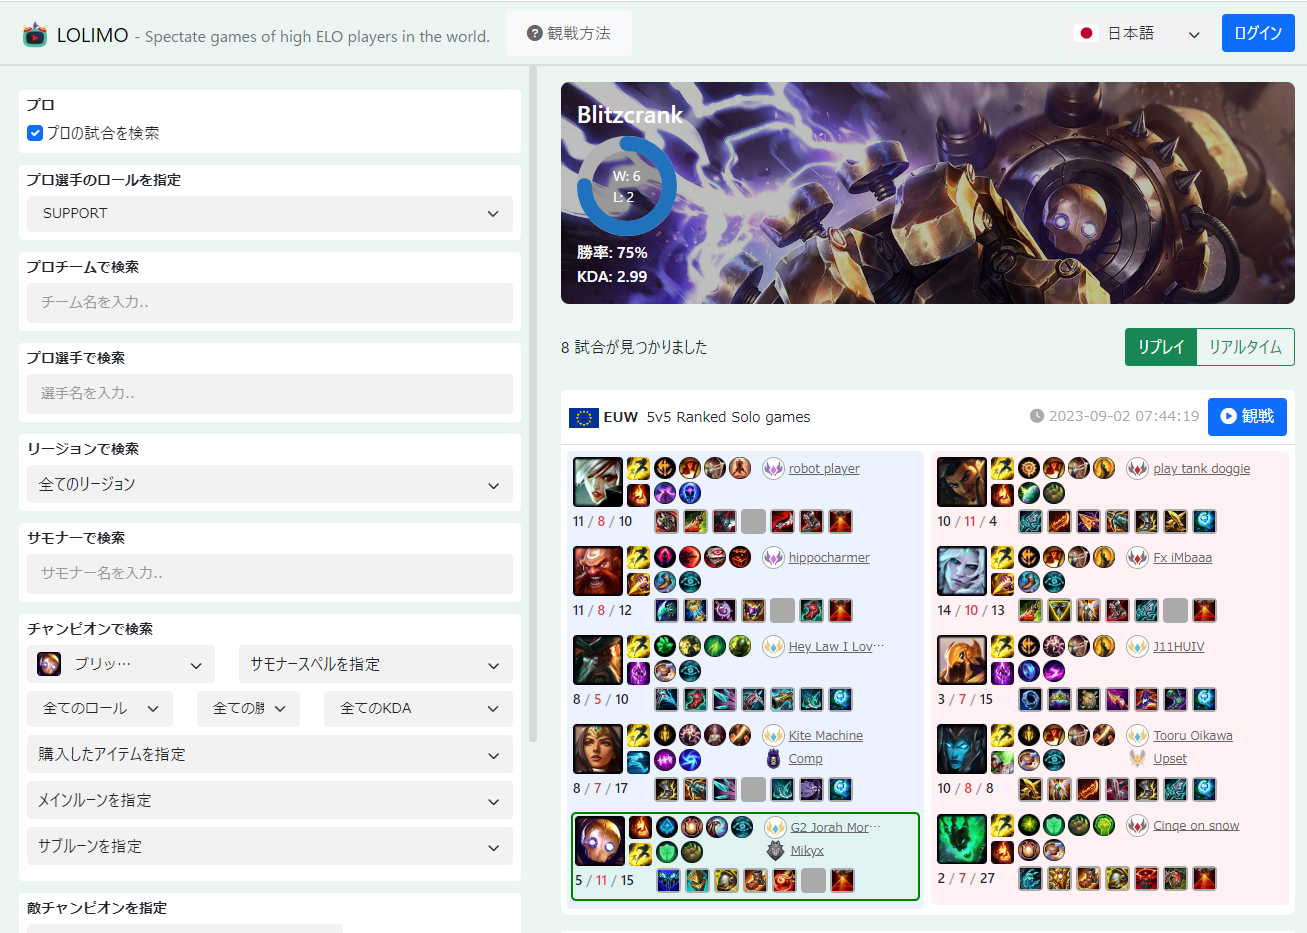Click the left sidebar vertical scrollbar

[533, 404]
